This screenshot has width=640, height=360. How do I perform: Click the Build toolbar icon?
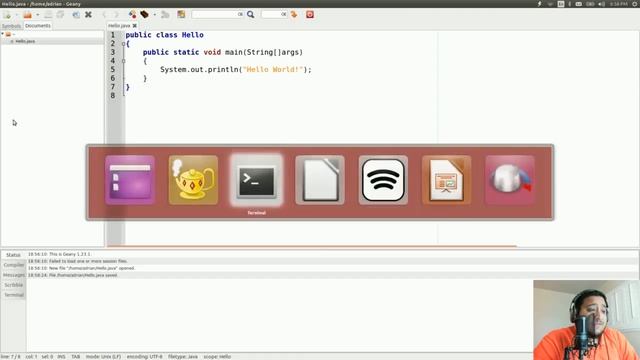tap(144, 15)
